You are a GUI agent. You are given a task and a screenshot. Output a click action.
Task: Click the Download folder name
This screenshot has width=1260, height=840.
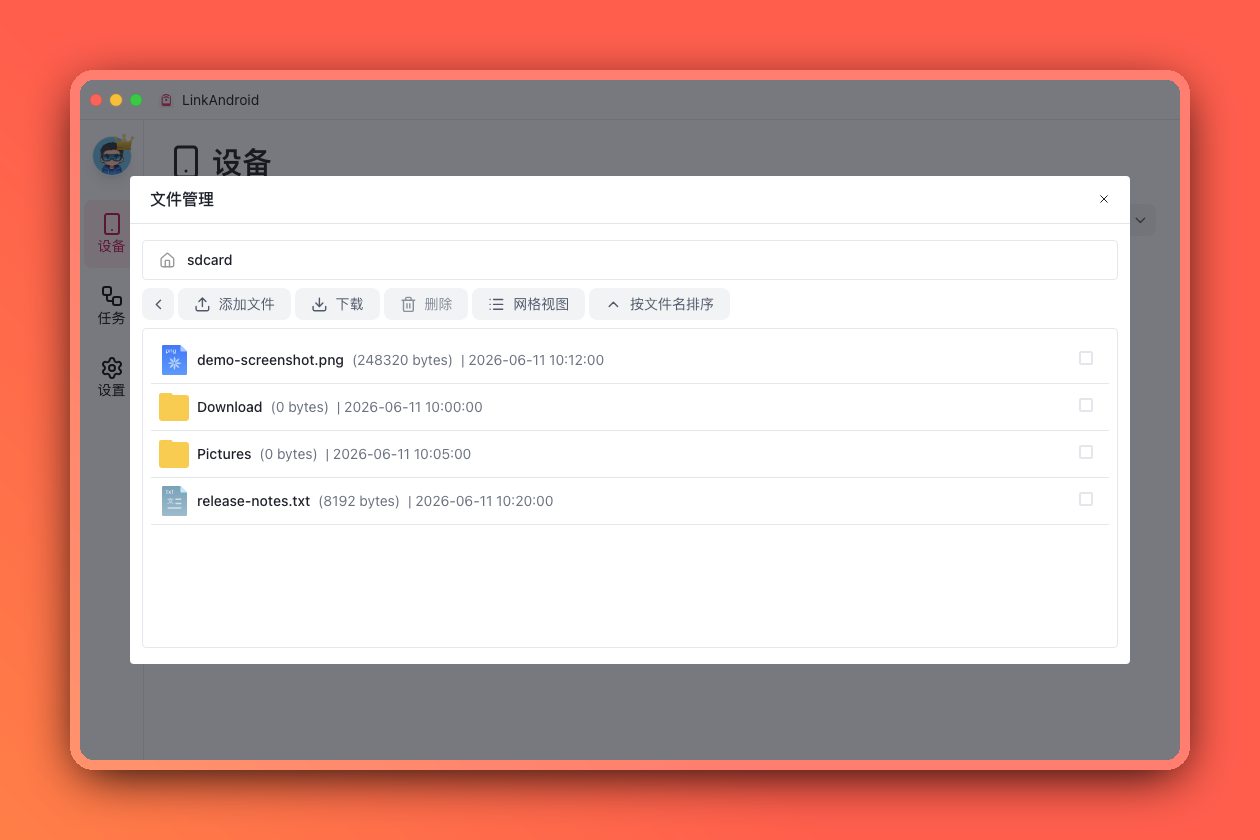(230, 407)
